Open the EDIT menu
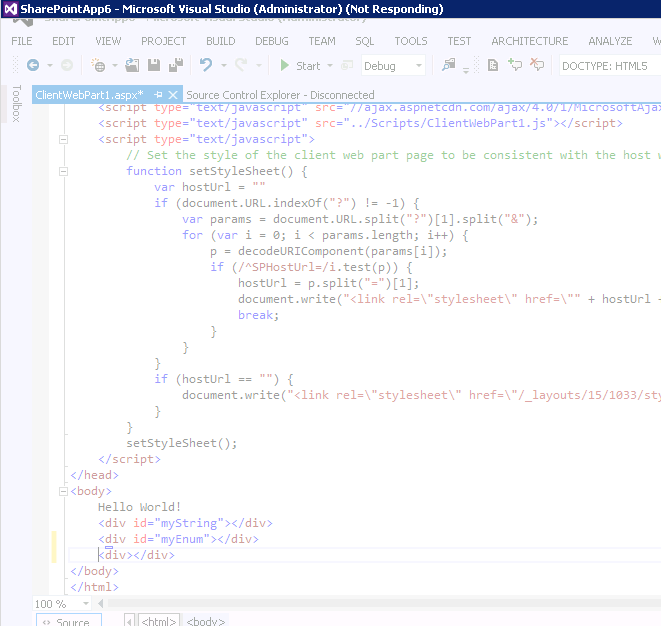The image size is (661, 626). (64, 41)
